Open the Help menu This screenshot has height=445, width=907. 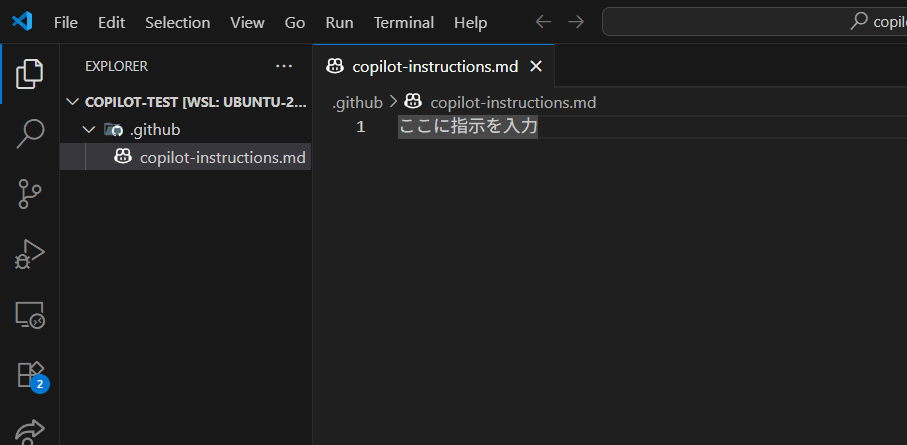(x=471, y=23)
